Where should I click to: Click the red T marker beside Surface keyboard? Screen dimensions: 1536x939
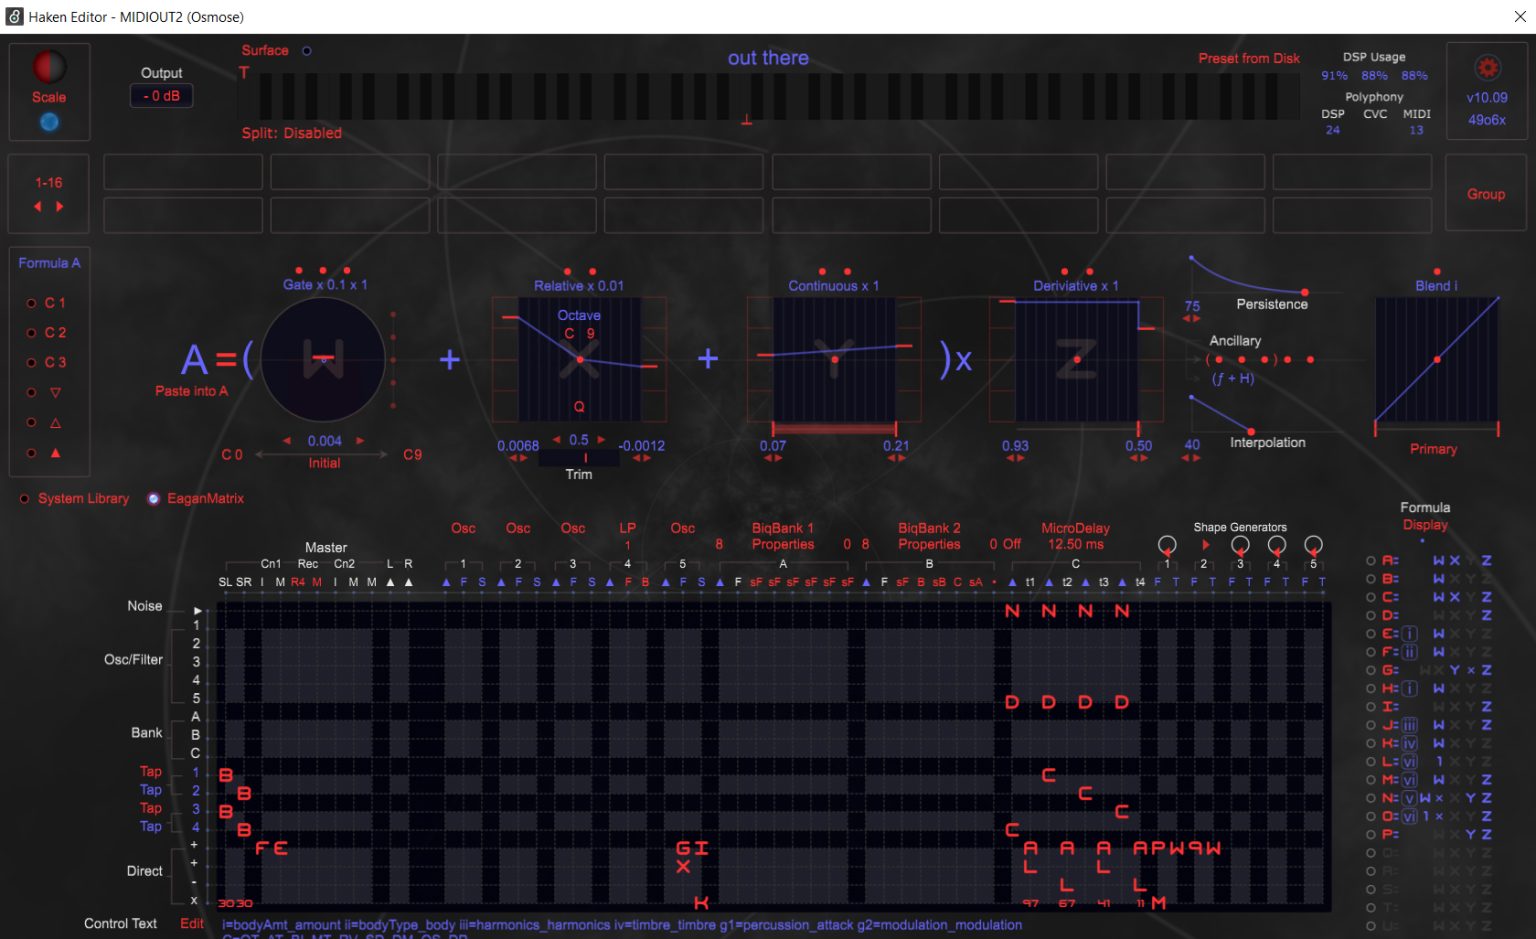pos(244,72)
